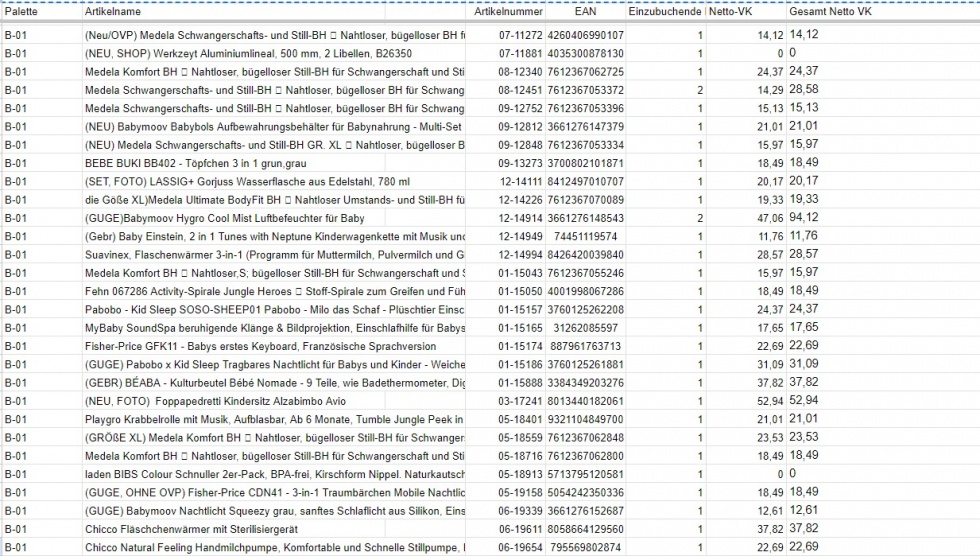Click EAN 7612367053334

click(585, 145)
